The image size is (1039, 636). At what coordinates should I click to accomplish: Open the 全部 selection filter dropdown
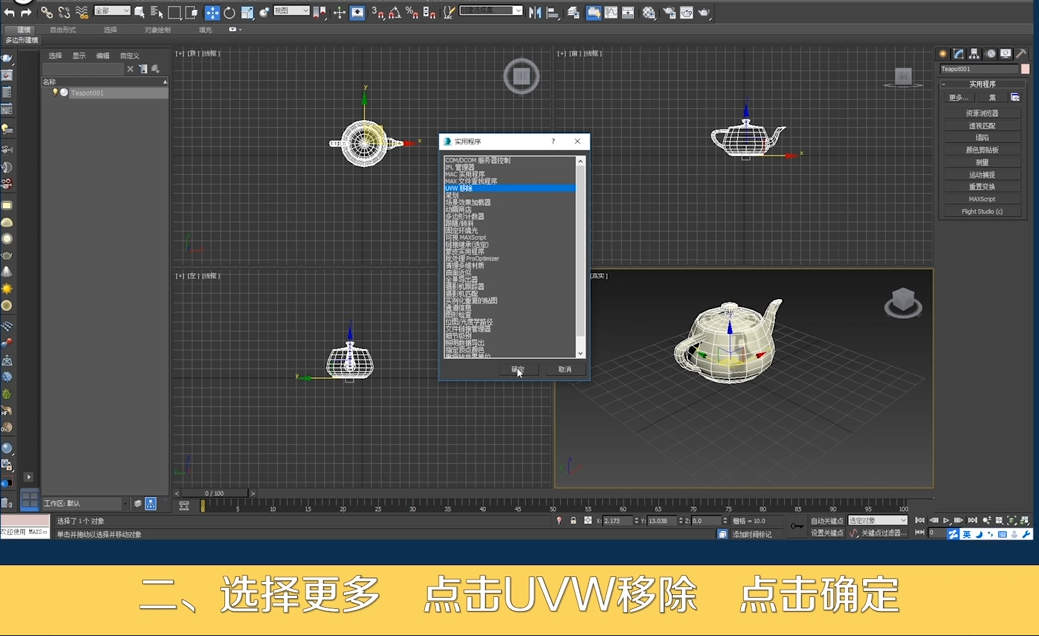pyautogui.click(x=112, y=11)
